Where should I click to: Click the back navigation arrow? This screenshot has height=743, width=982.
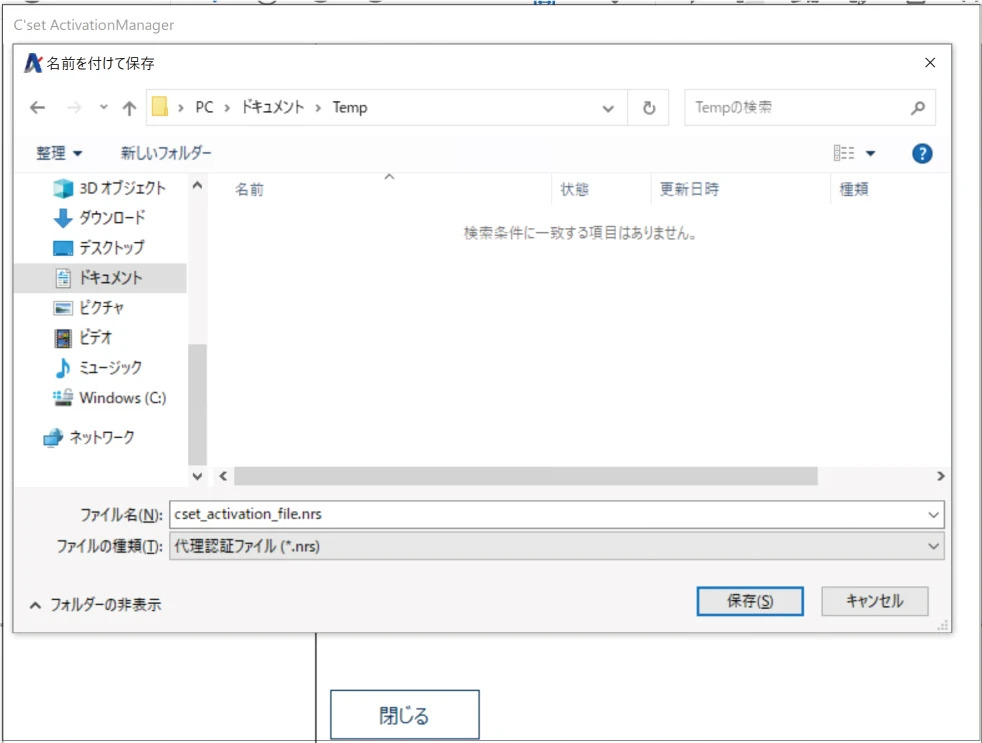(38, 108)
